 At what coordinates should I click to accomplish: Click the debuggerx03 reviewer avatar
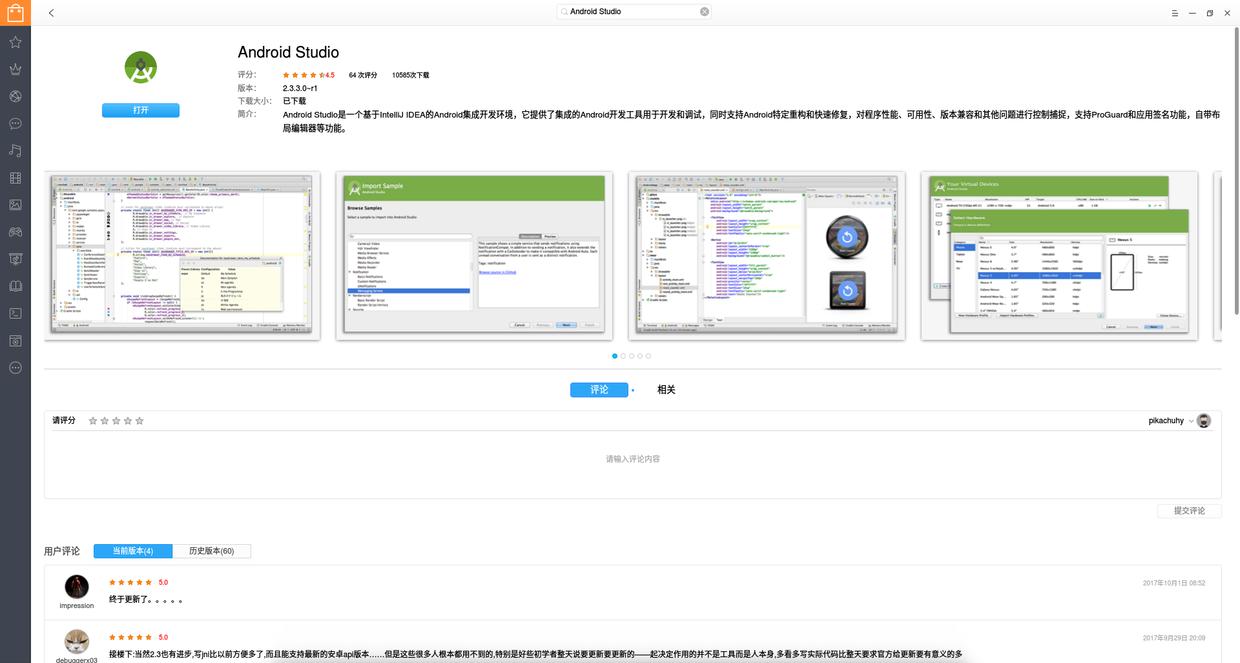click(76, 642)
